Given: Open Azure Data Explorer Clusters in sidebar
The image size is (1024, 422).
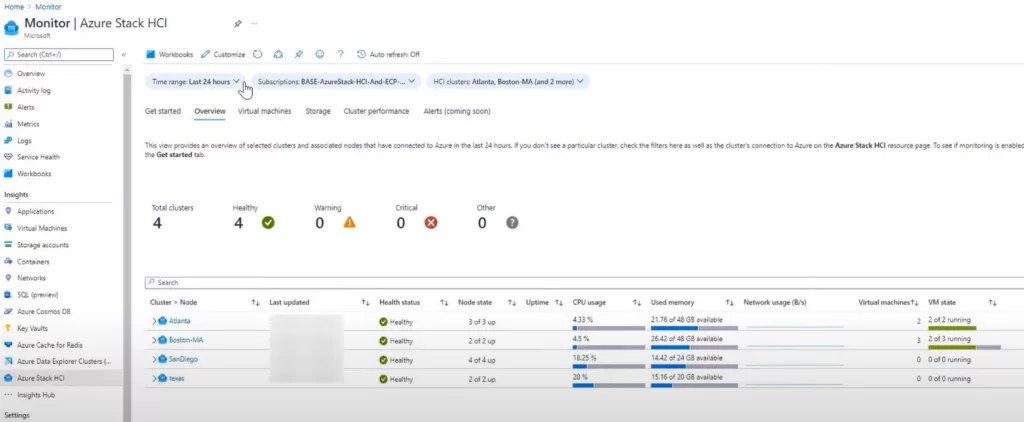Looking at the screenshot, I should (61, 361).
